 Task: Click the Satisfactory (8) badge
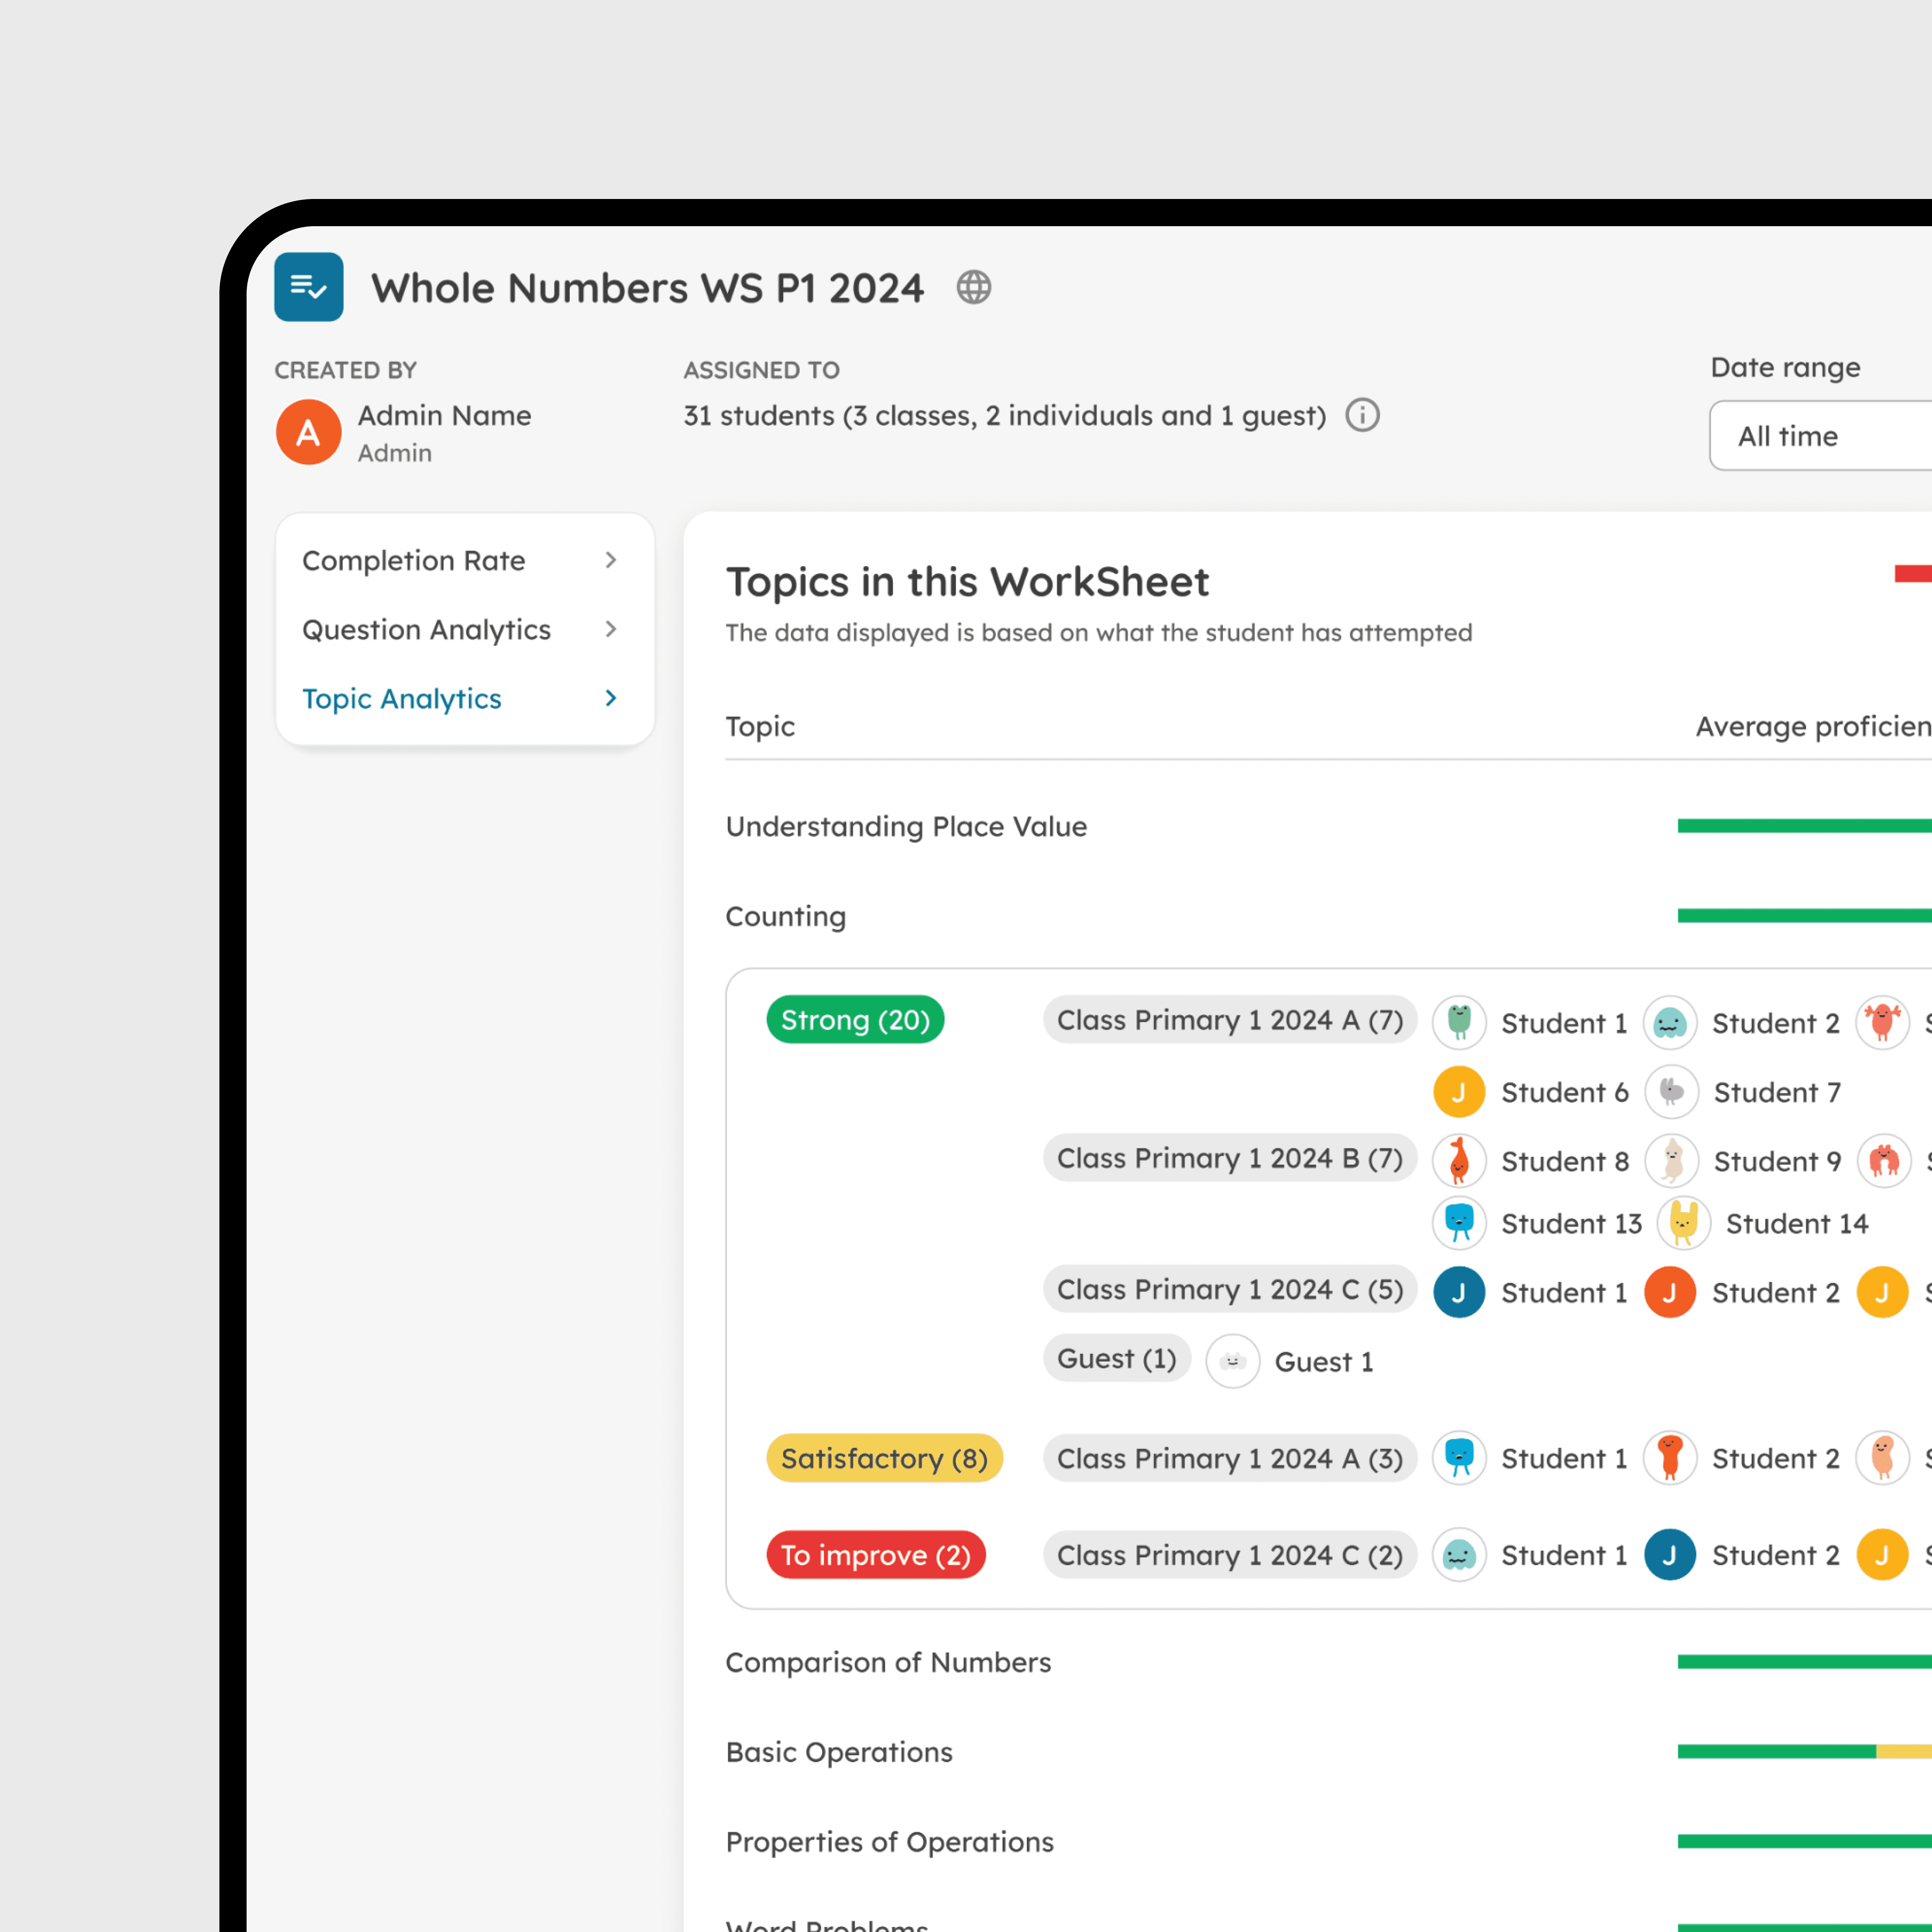[884, 1458]
